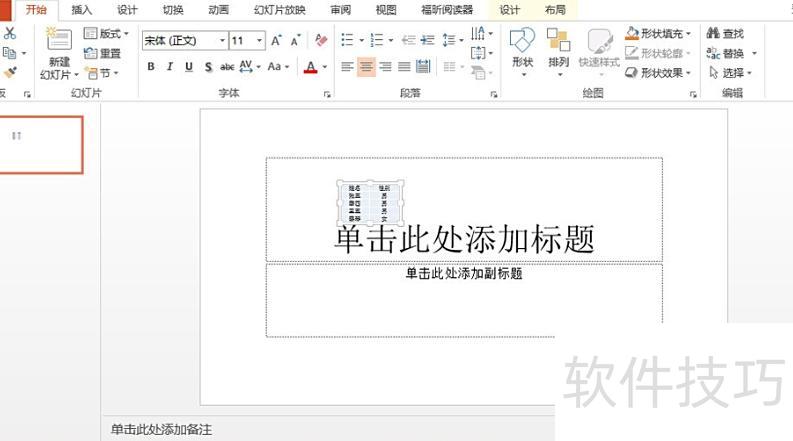Decrease font size with A-down icon
The height and width of the screenshot is (441, 793).
click(296, 40)
